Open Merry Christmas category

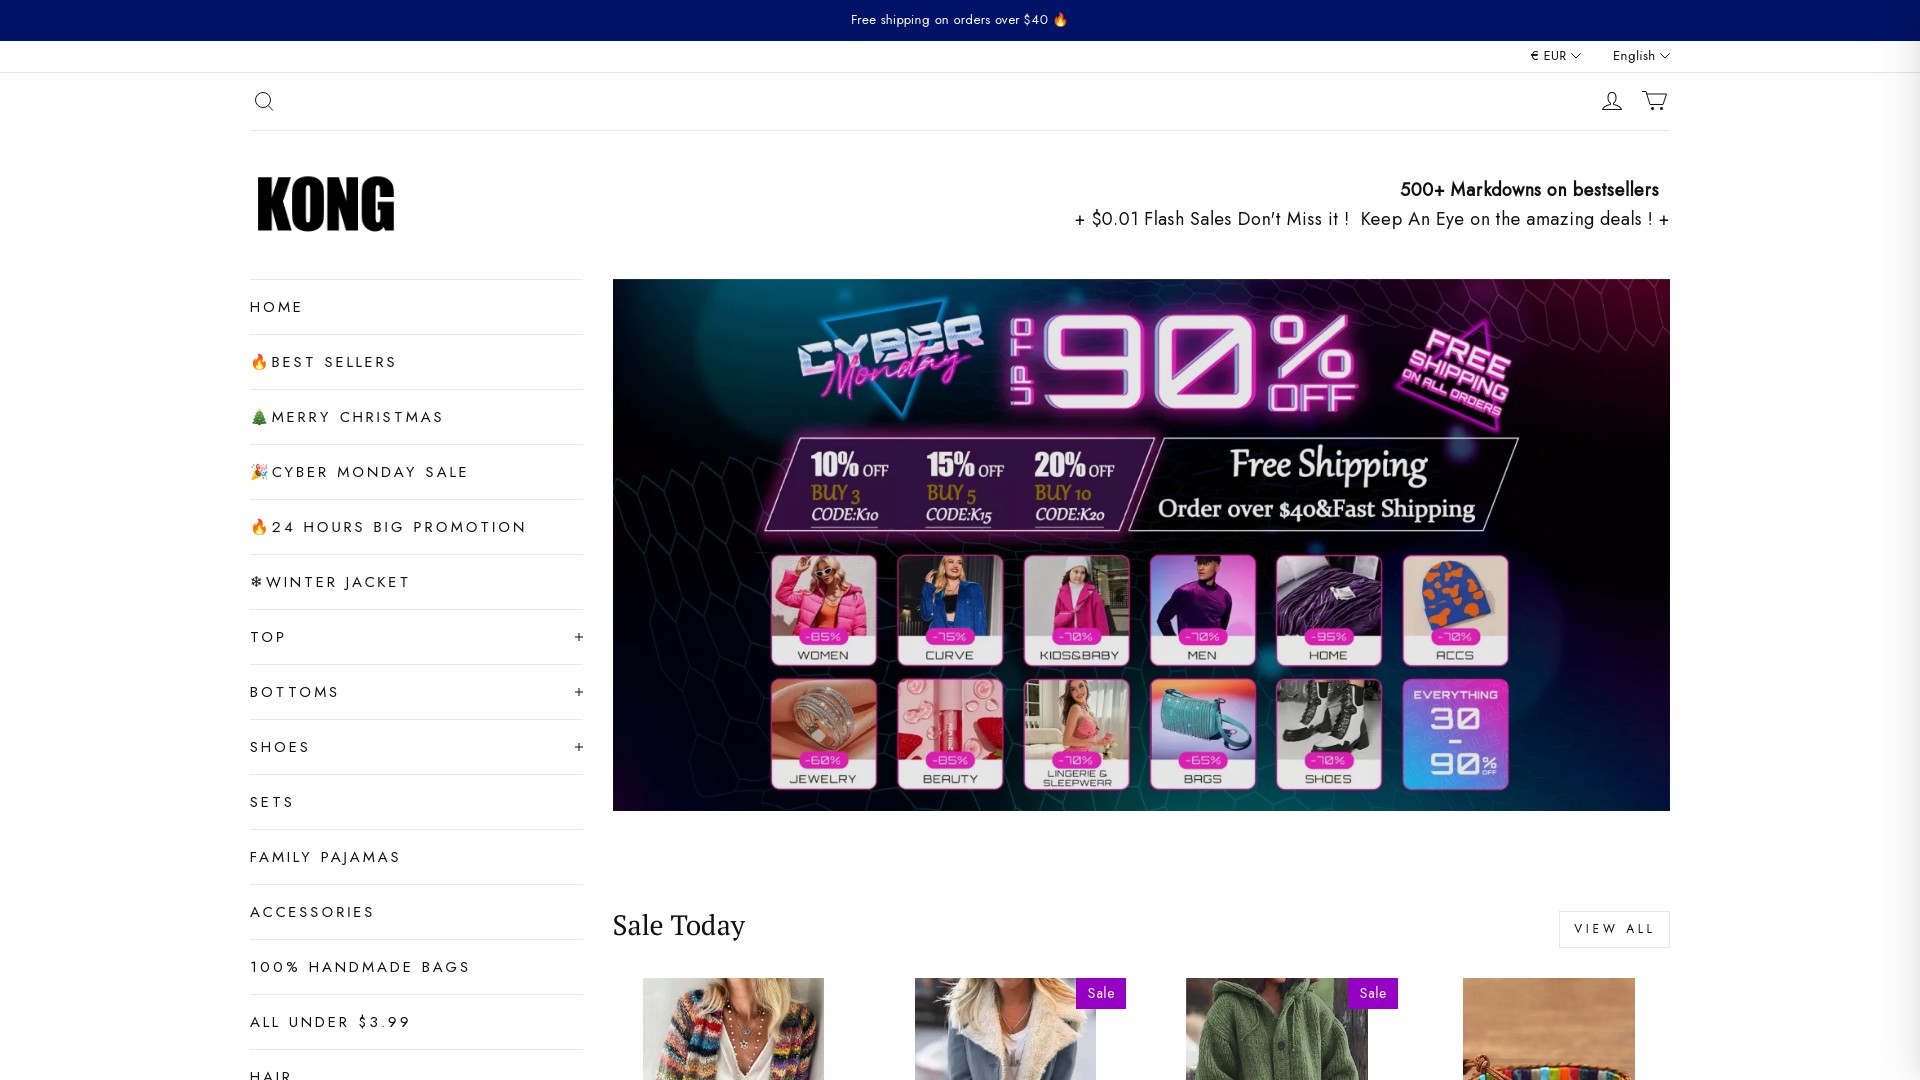[416, 417]
